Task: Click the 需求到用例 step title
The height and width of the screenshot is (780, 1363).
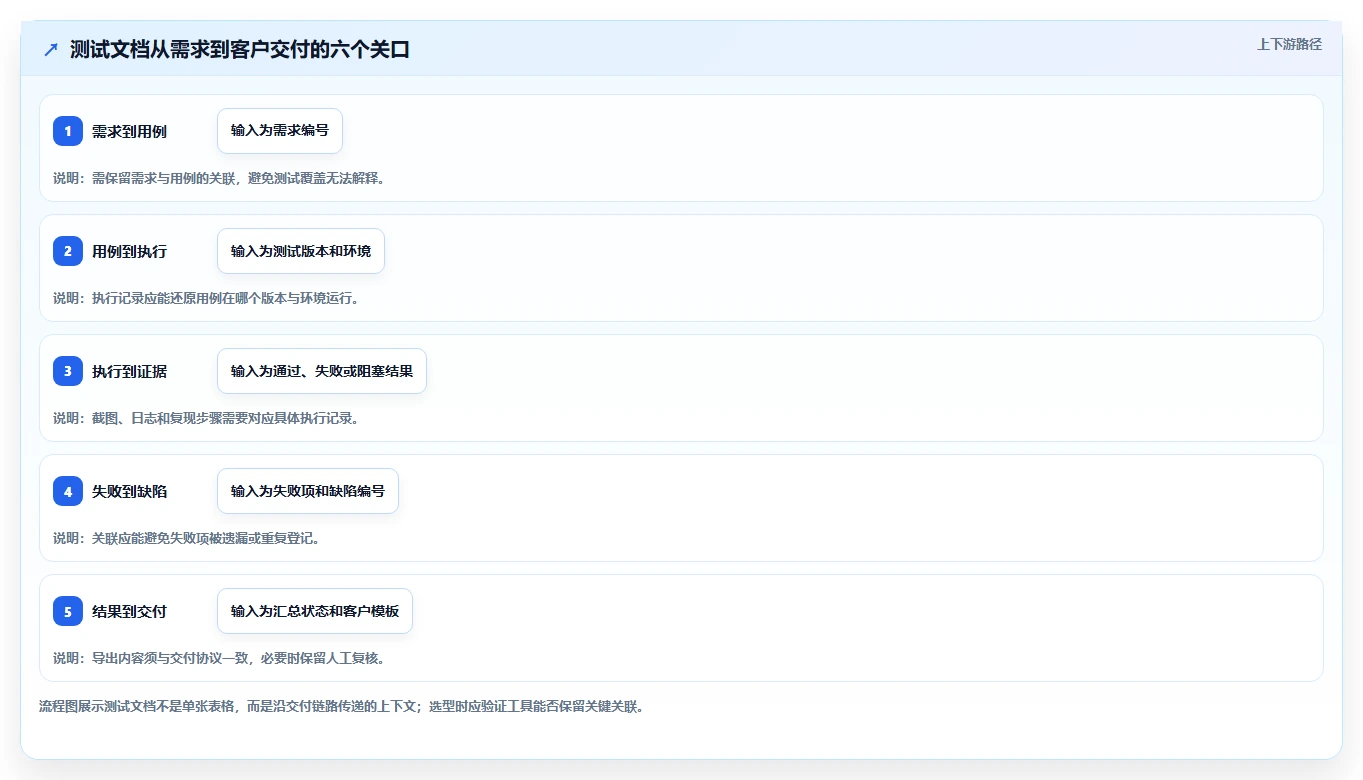Action: pos(129,131)
